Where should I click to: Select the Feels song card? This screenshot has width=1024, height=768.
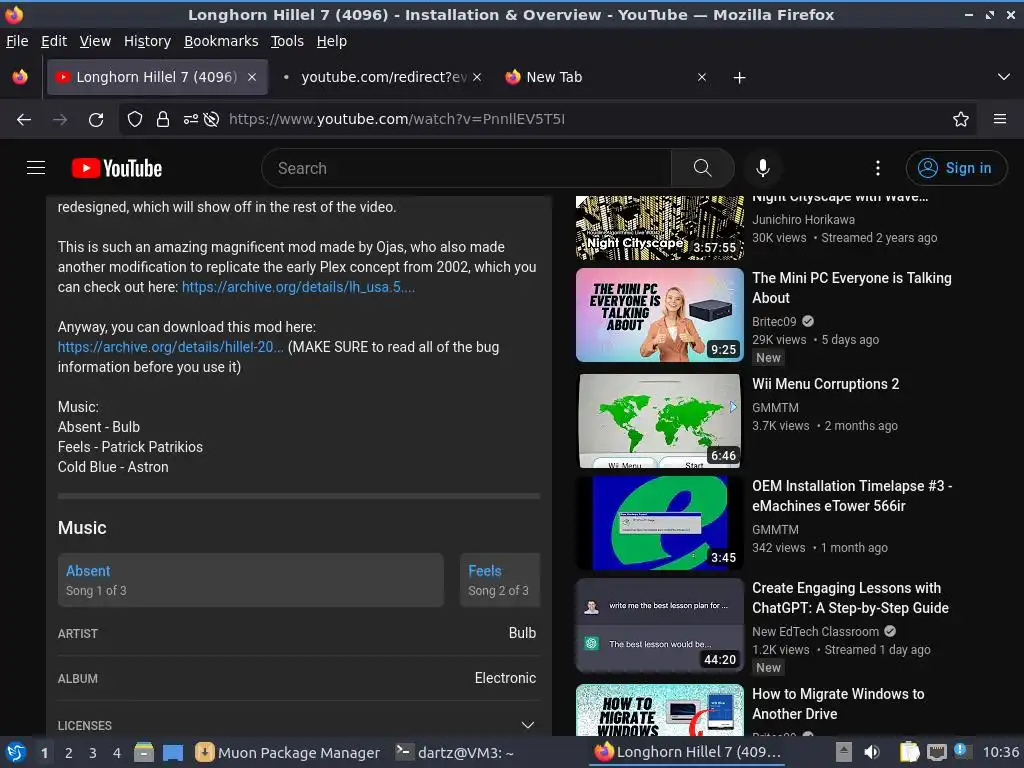[x=500, y=580]
